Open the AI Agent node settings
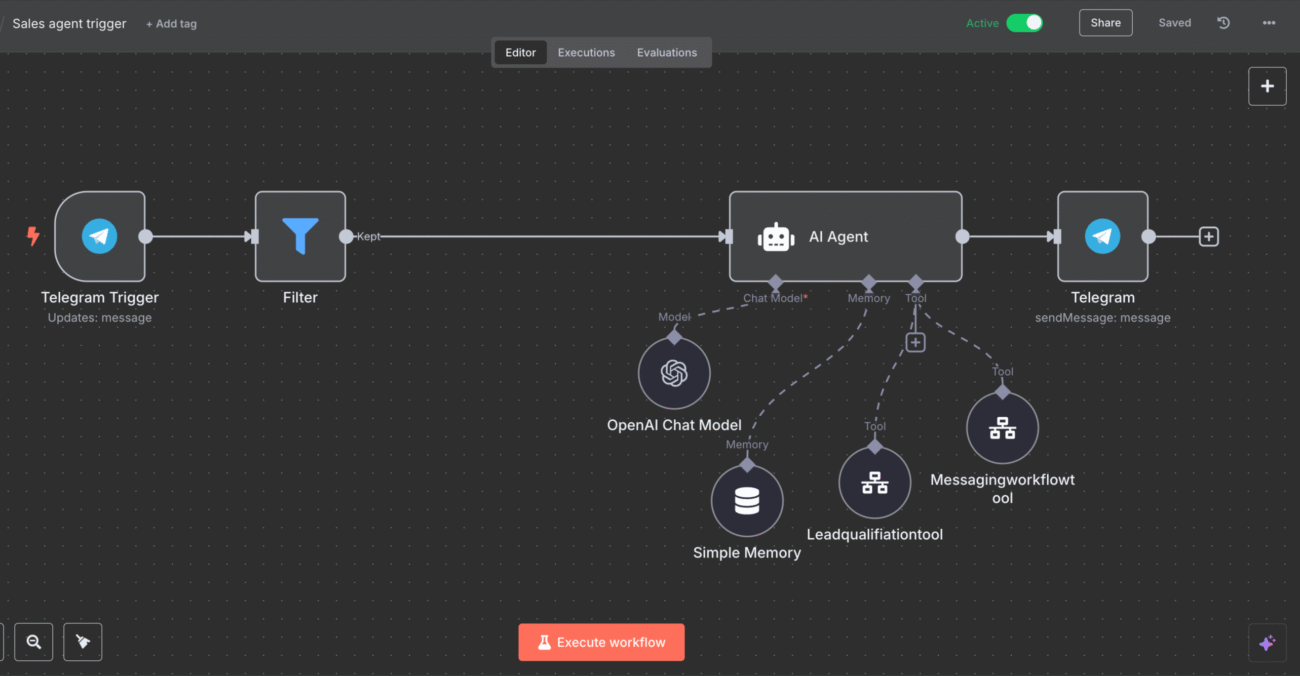The width and height of the screenshot is (1300, 676). tap(845, 236)
